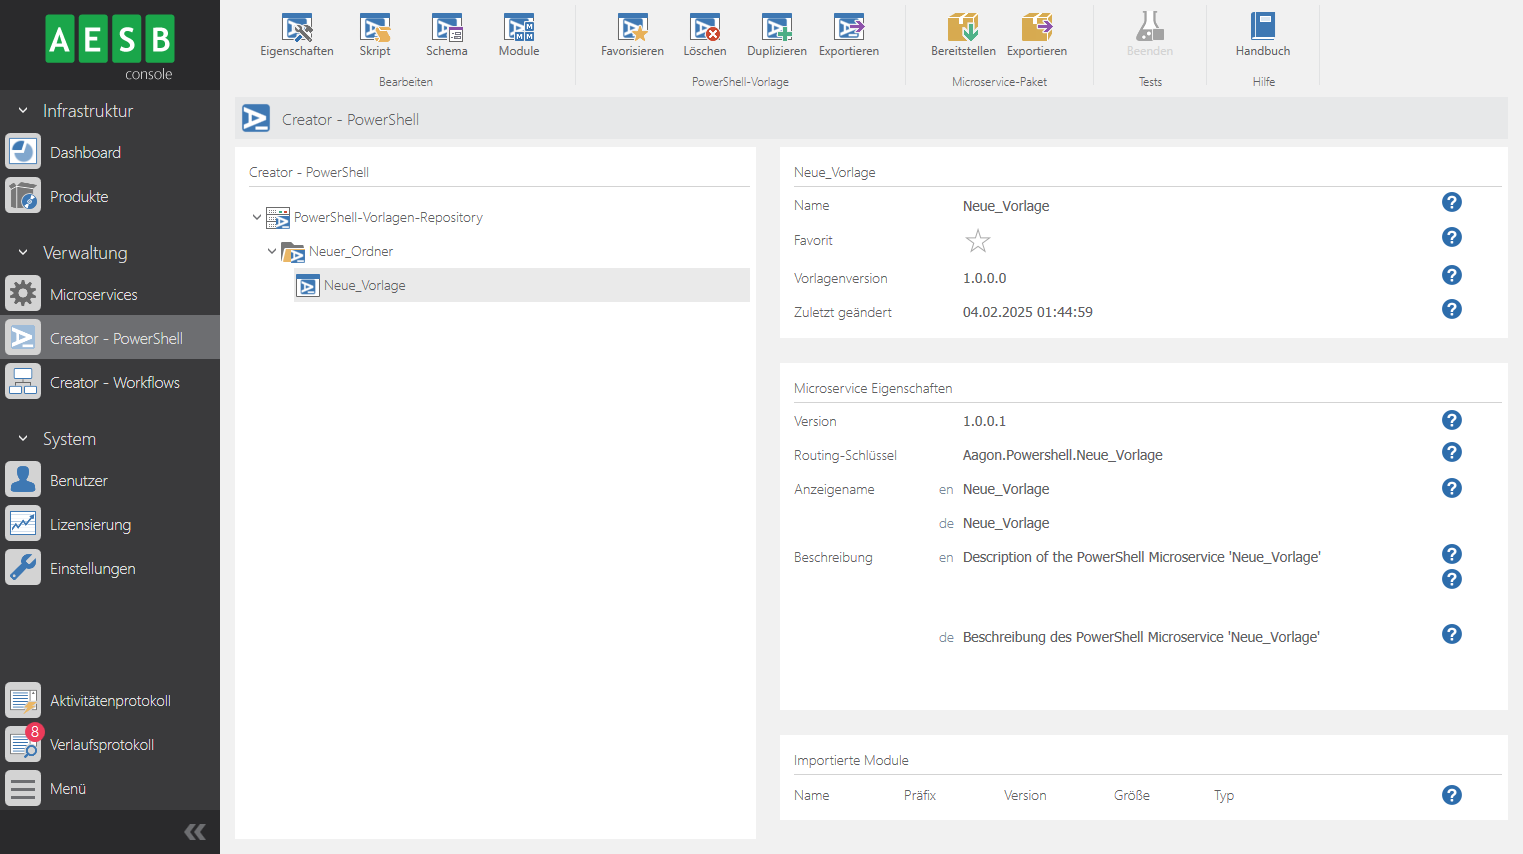
Task: Open the Eigenschaften toolbar icon
Action: [296, 32]
